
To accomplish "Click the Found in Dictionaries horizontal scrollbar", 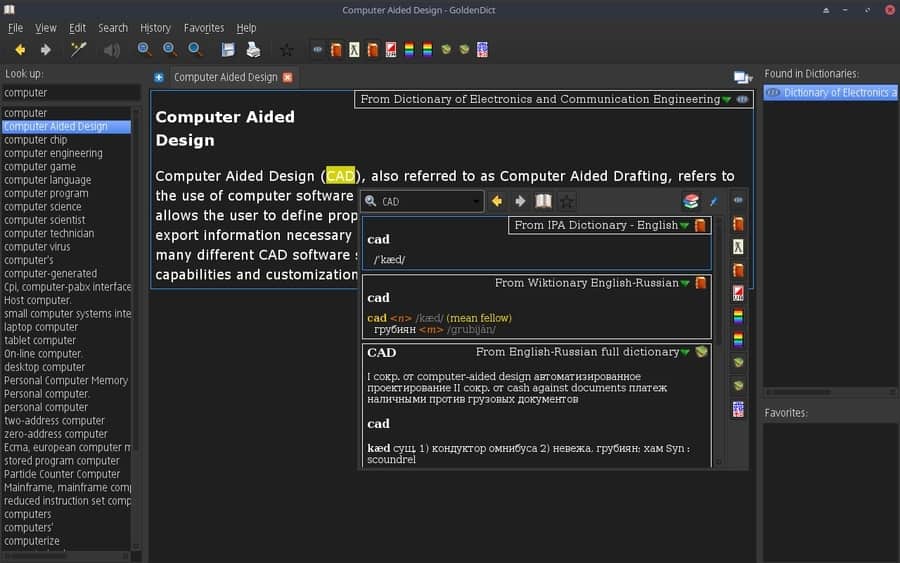I will tap(830, 392).
